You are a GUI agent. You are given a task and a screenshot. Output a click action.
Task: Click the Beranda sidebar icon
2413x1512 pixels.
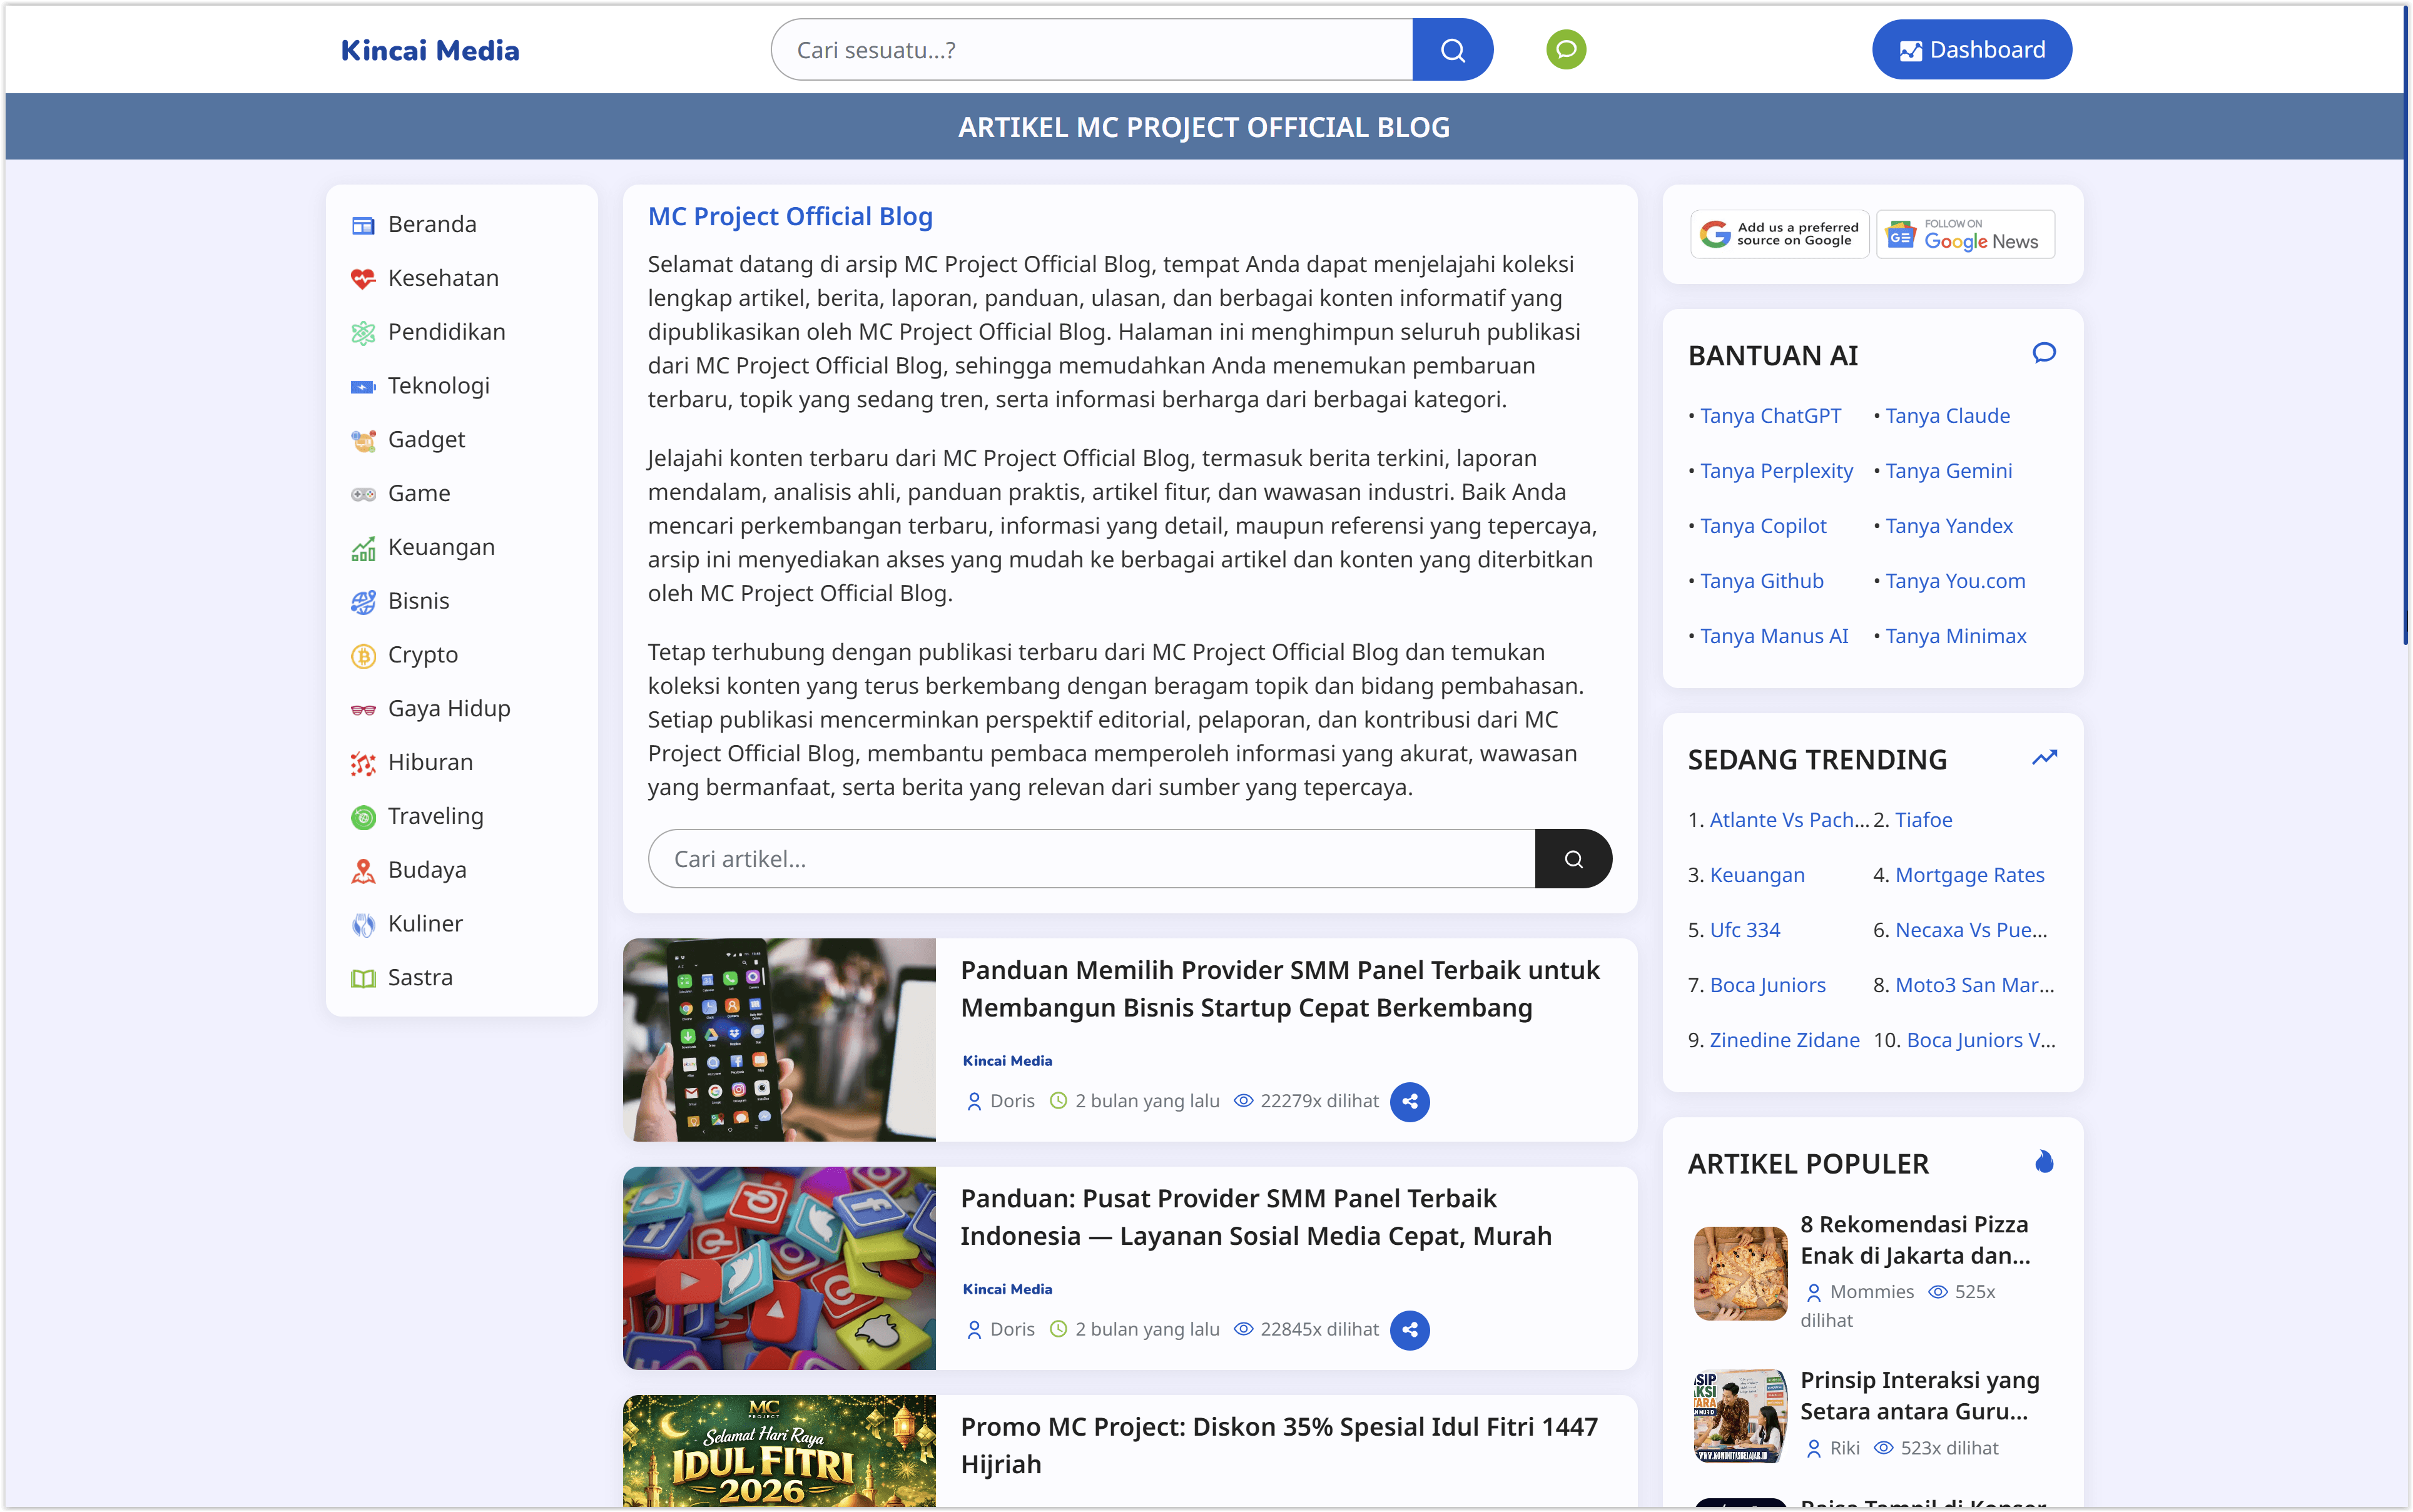(x=363, y=225)
